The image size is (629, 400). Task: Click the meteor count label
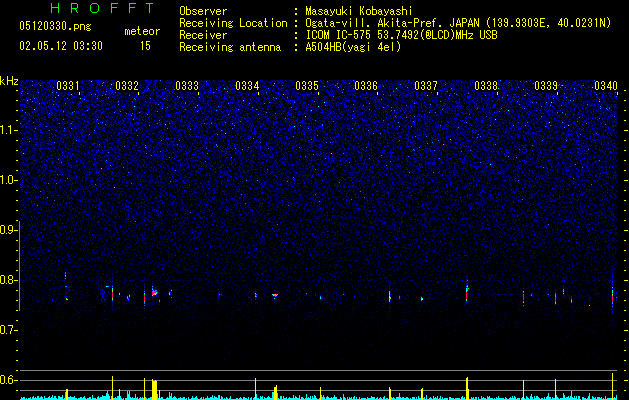[142, 31]
